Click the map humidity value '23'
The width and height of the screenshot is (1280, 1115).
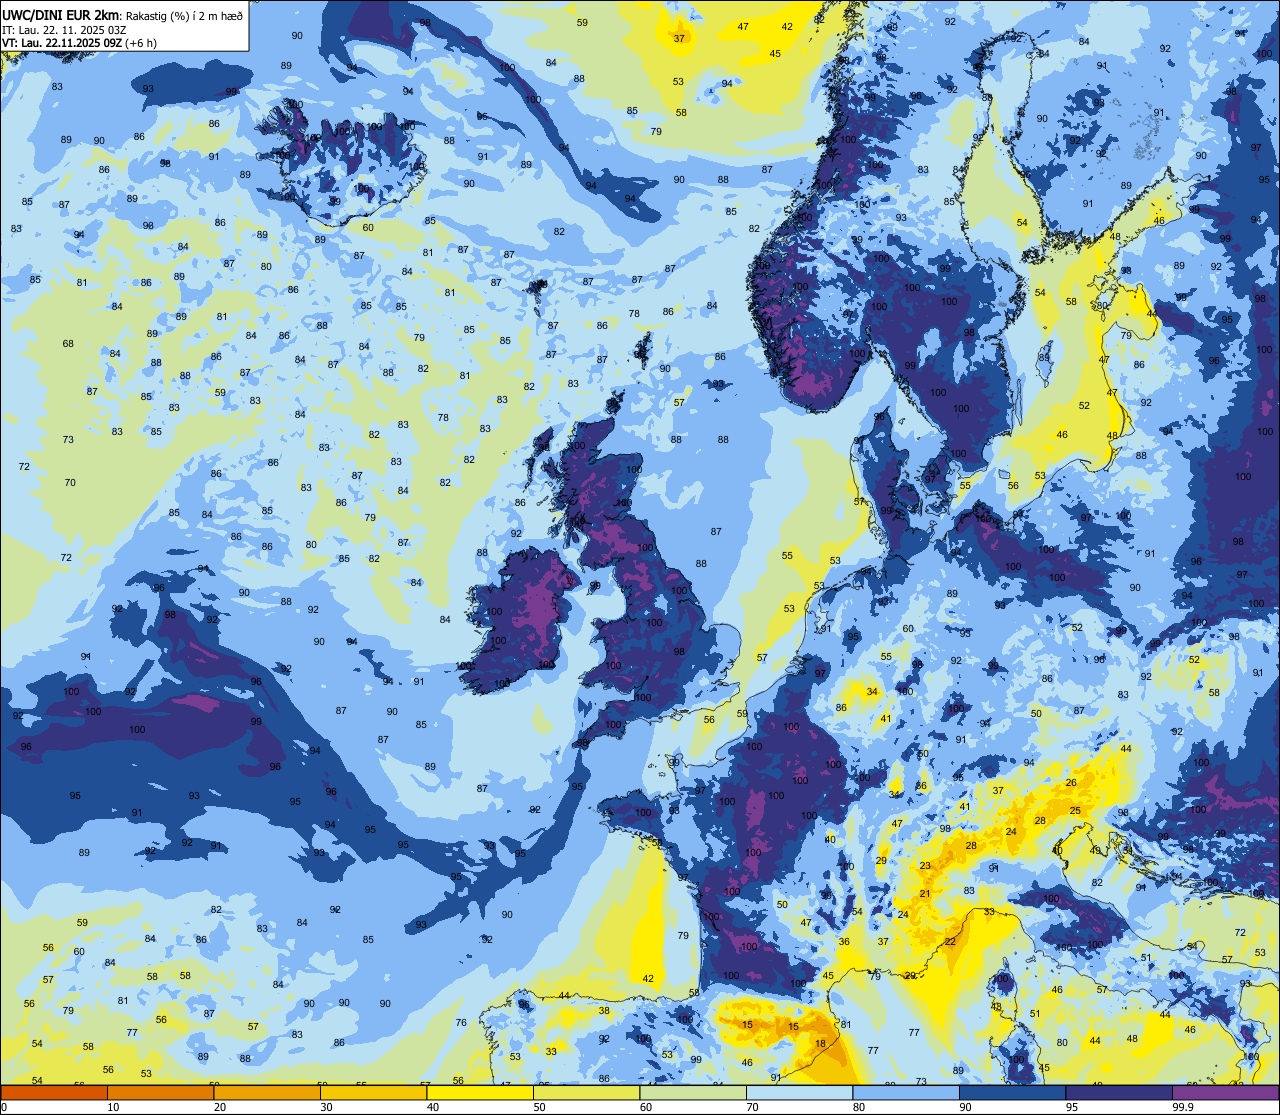click(x=925, y=866)
